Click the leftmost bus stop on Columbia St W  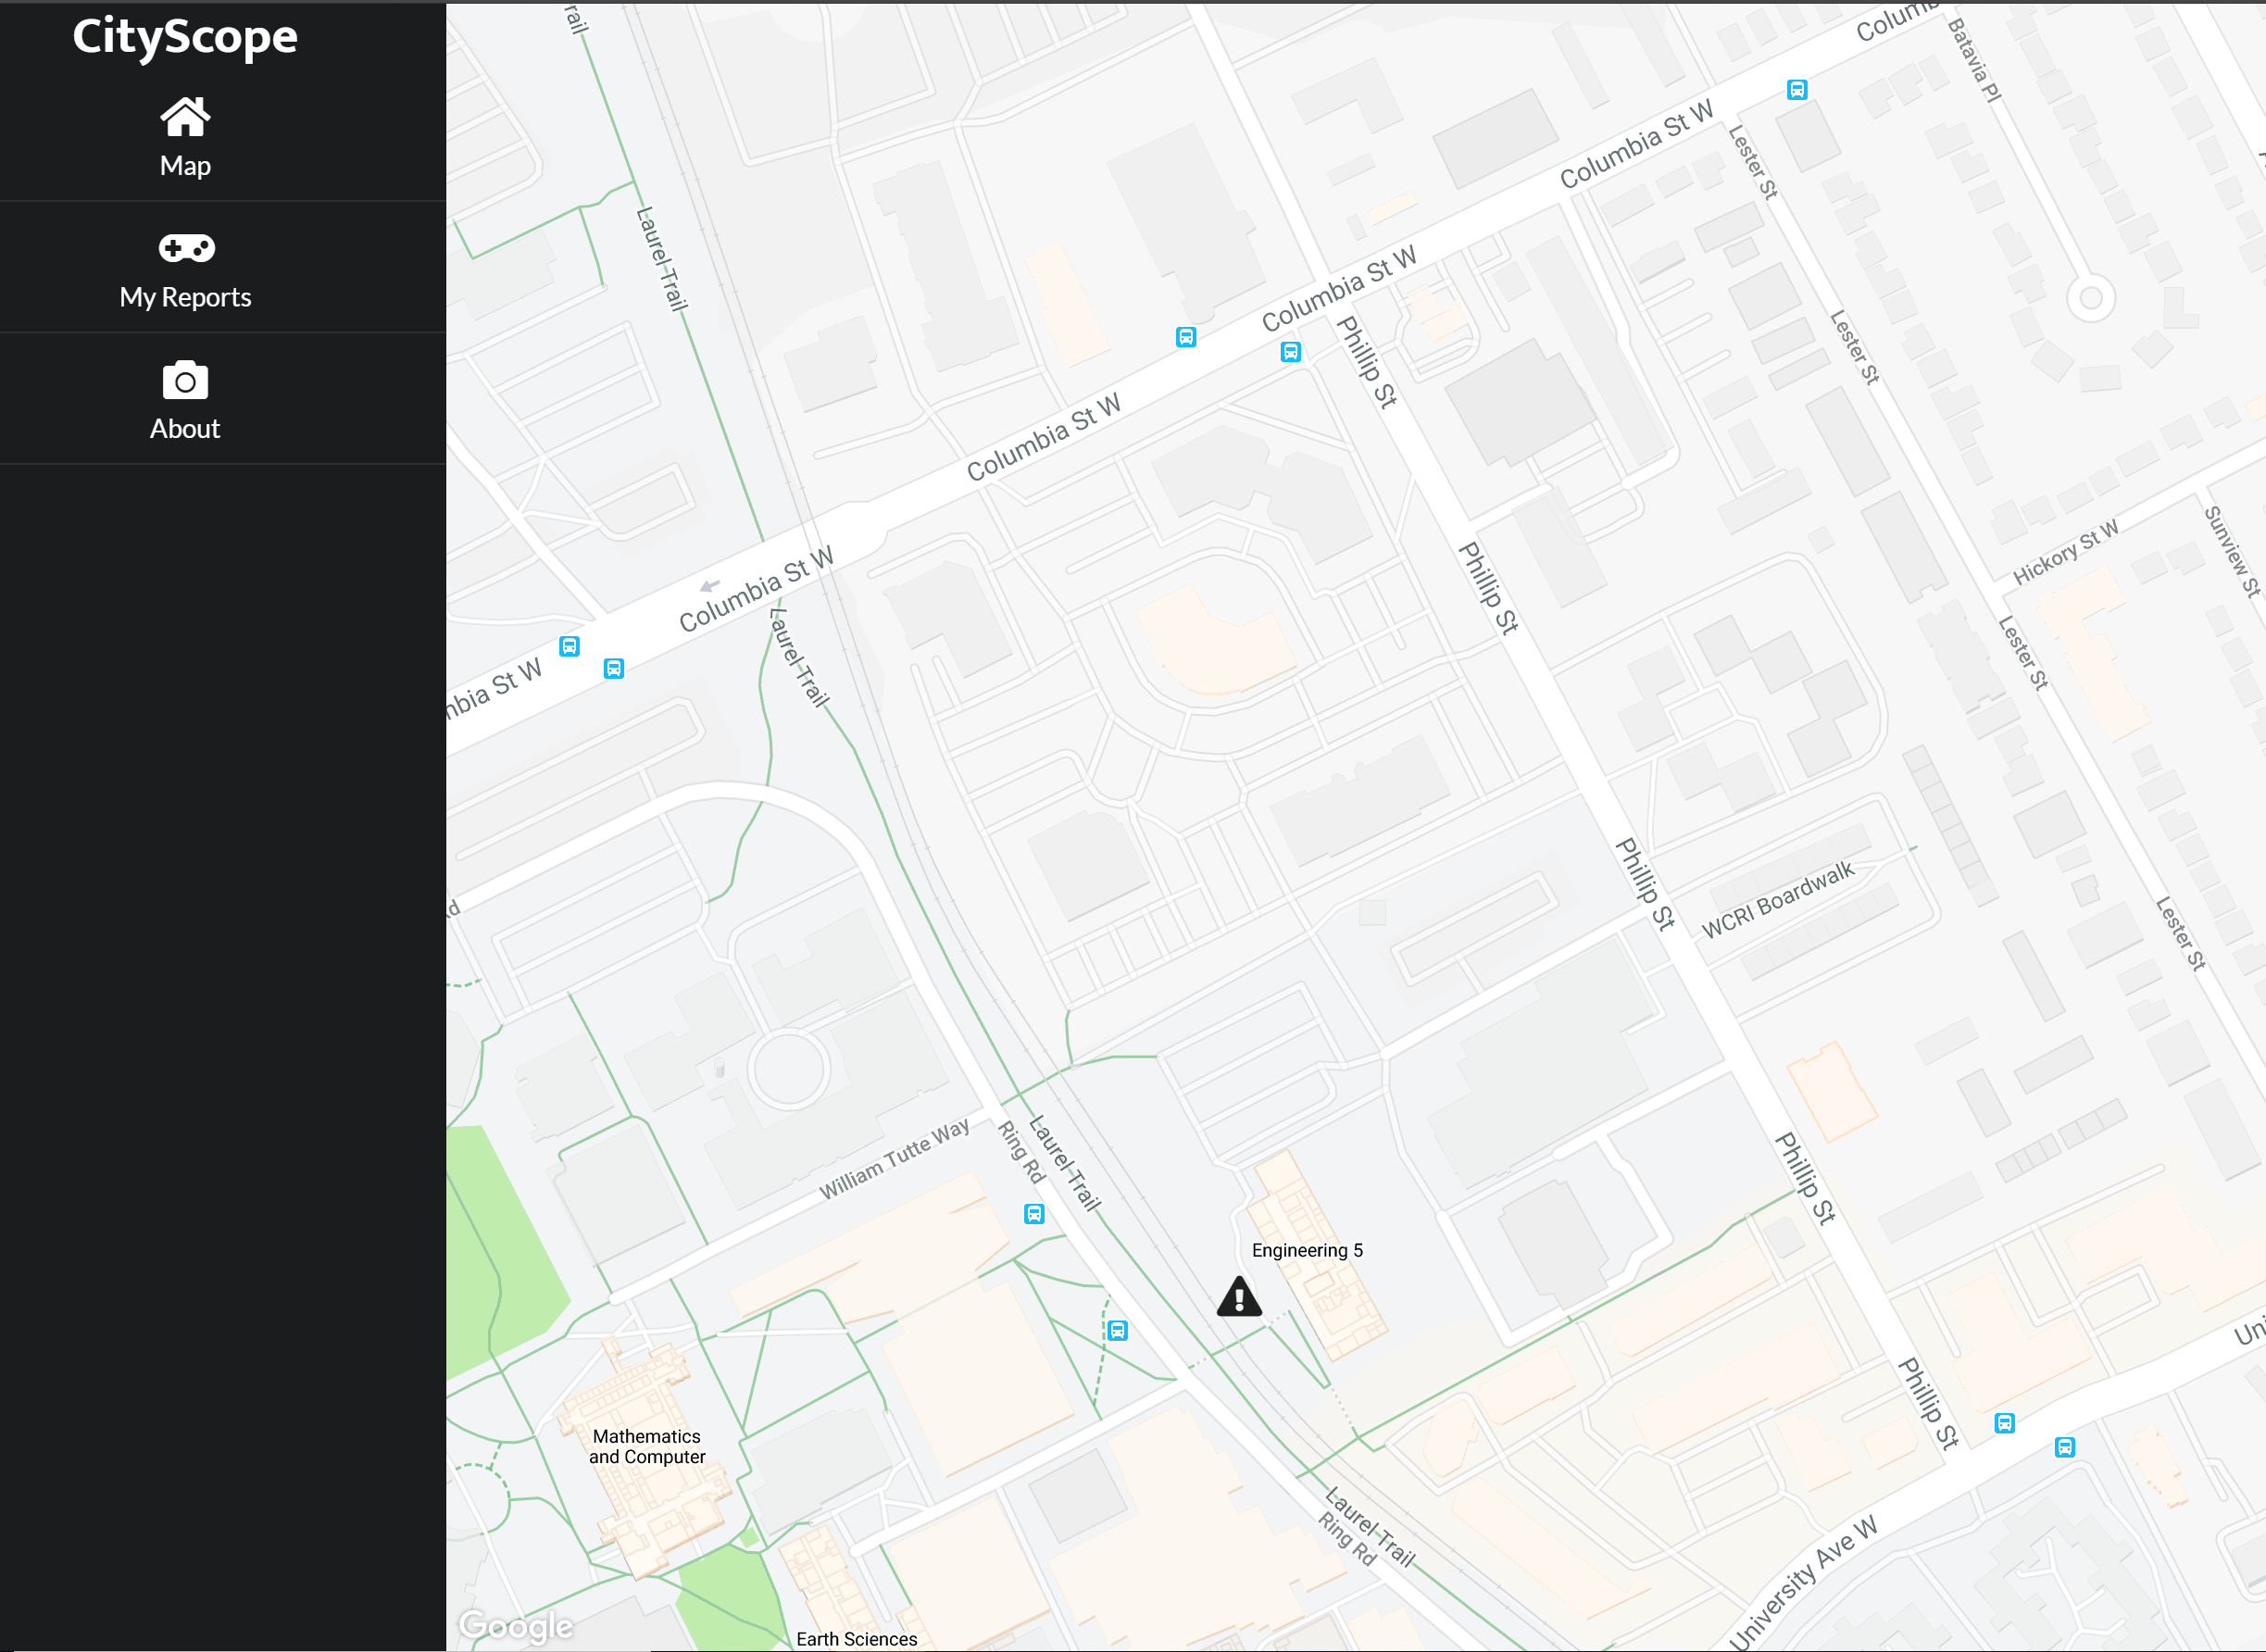pyautogui.click(x=569, y=646)
